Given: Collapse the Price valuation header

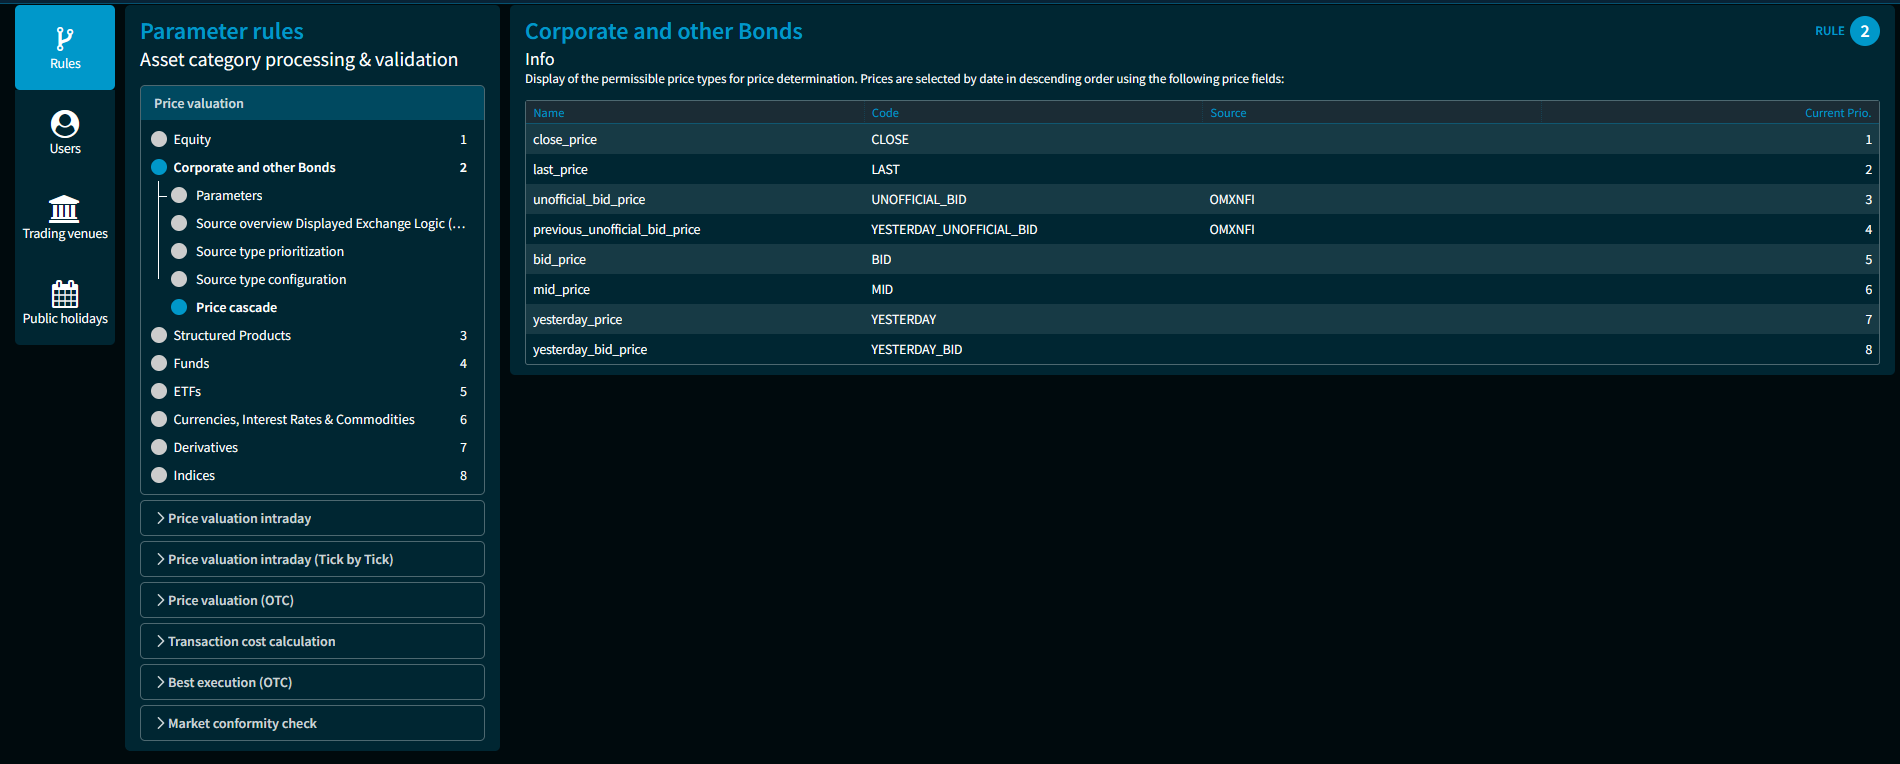Looking at the screenshot, I should [x=312, y=103].
